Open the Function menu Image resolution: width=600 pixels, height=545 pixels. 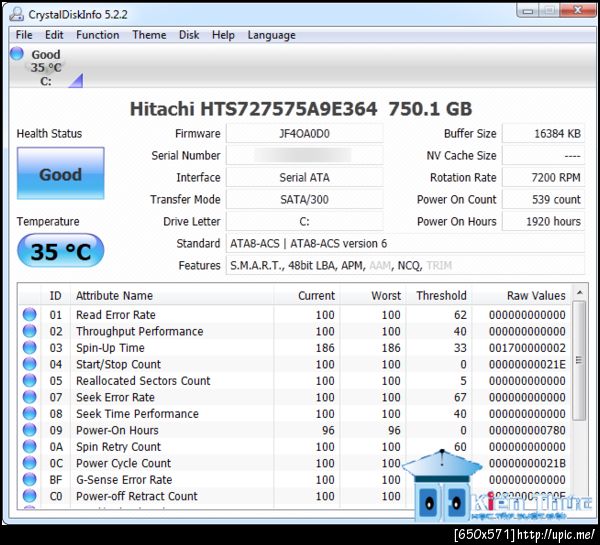pyautogui.click(x=97, y=35)
